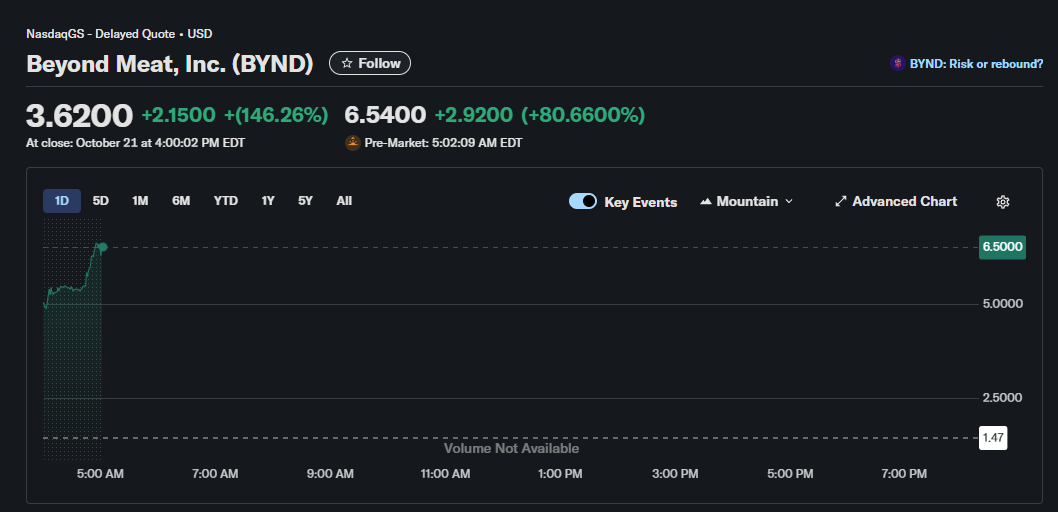This screenshot has width=1058, height=512.
Task: Click the expand arrows icon for Advanced Chart
Action: (841, 202)
